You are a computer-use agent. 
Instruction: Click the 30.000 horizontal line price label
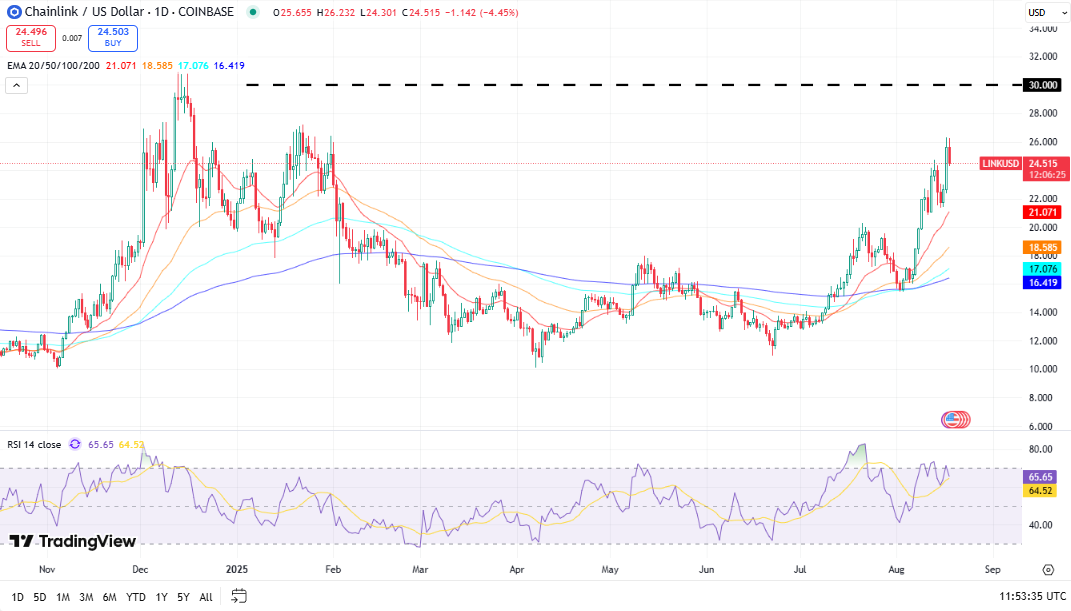[x=1042, y=85]
